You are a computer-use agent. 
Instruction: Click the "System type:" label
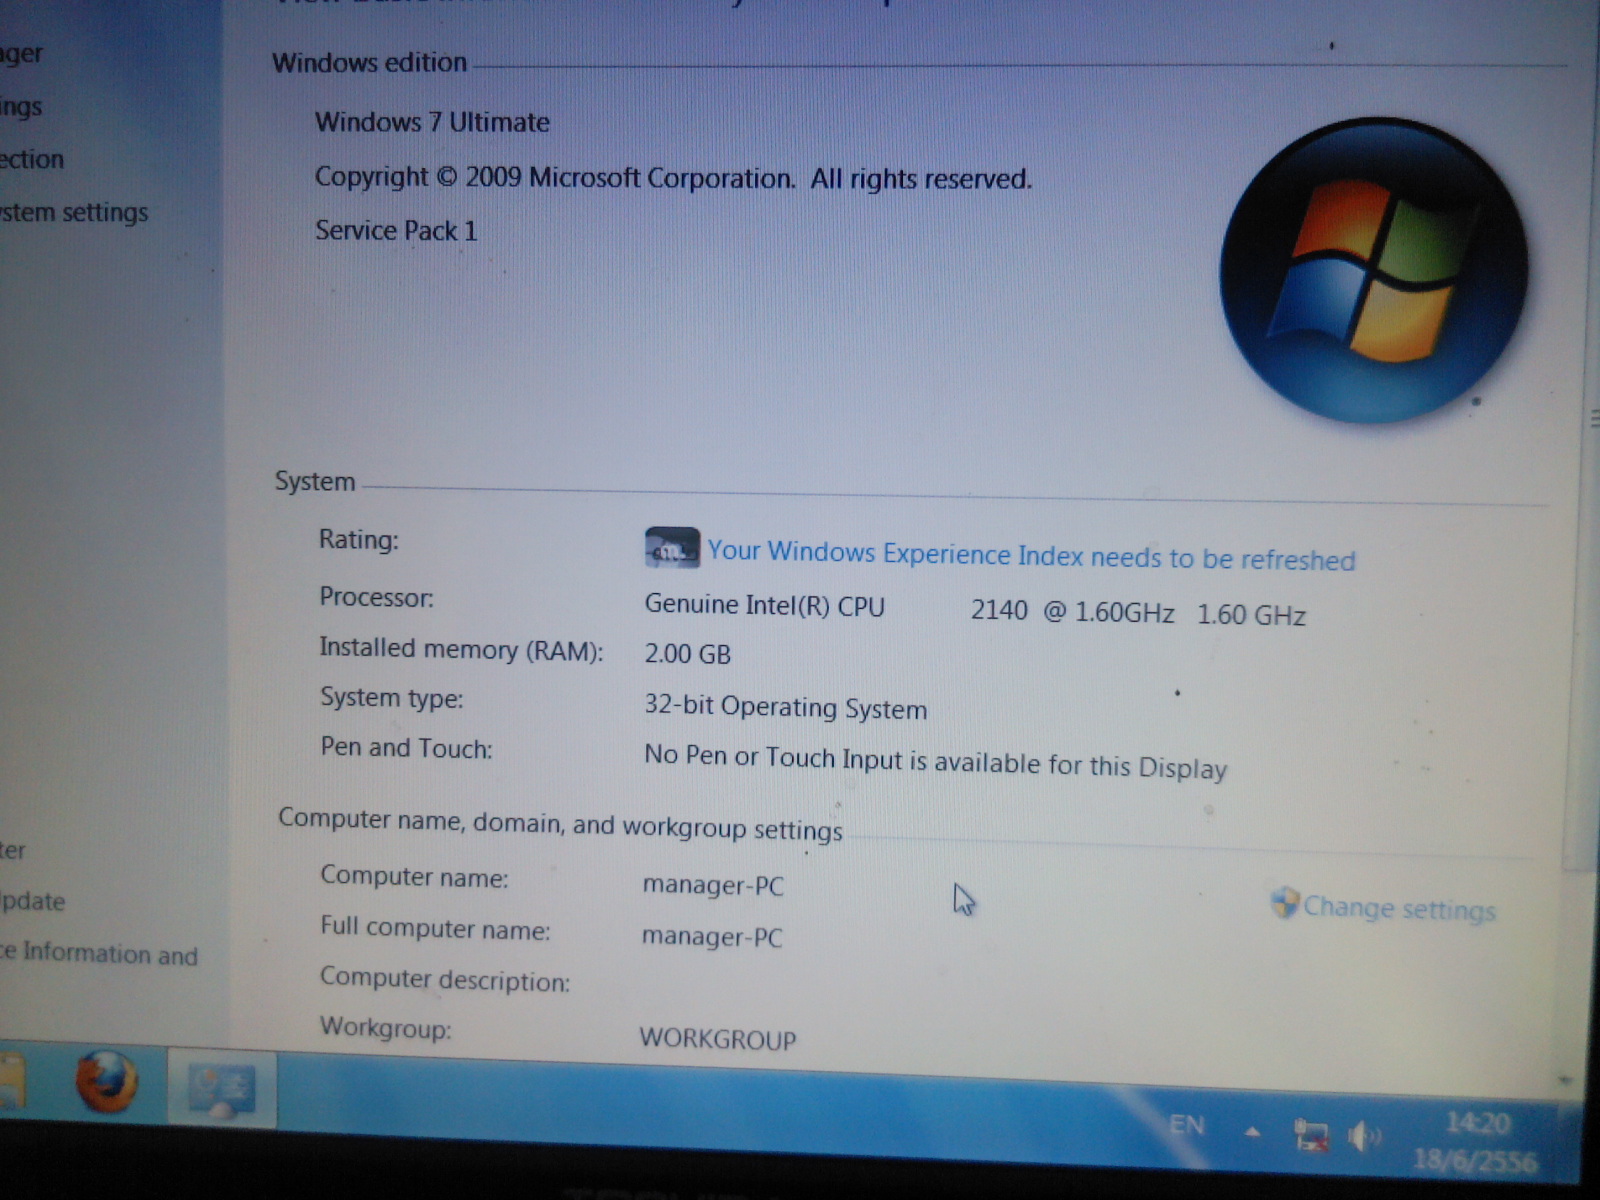pos(392,698)
